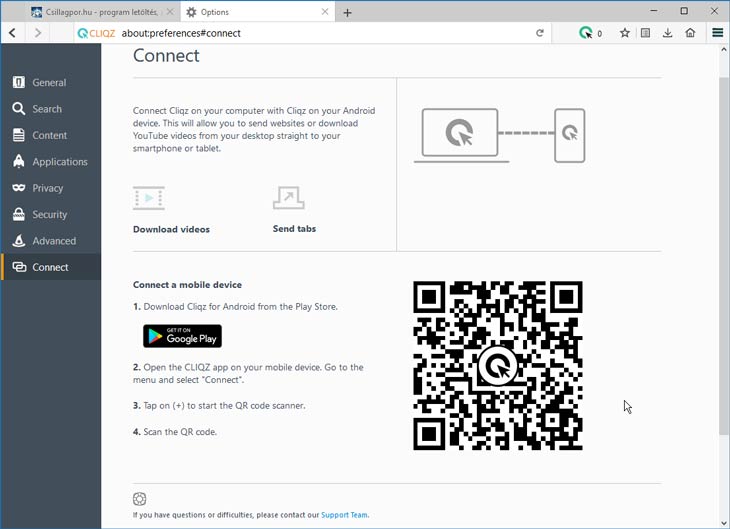
Task: Click the scrollbar down arrow
Action: 723,523
